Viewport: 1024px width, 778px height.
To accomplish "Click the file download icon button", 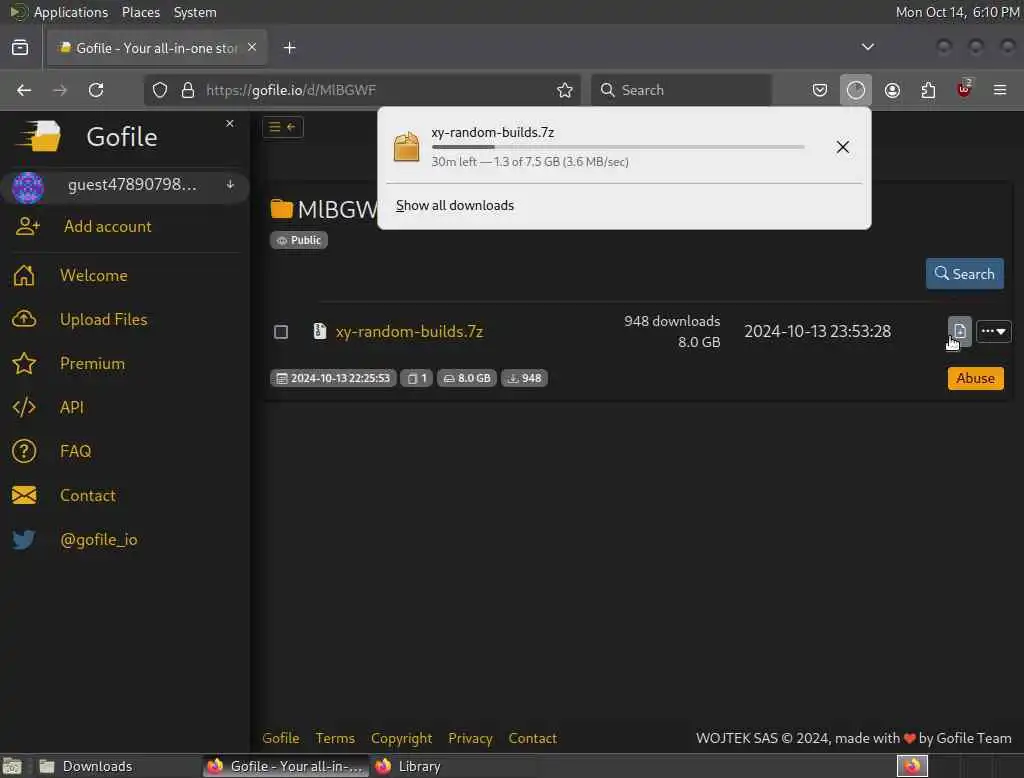I will [959, 331].
